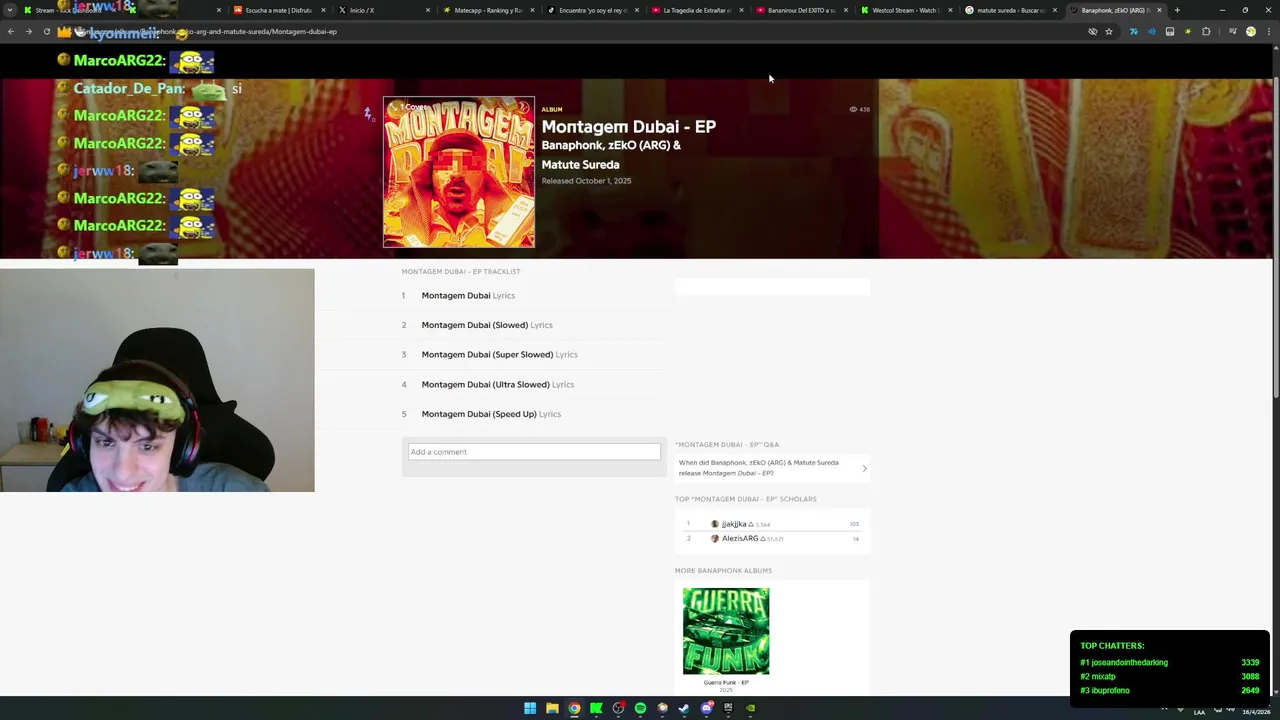
Task: Open the media control playlist icon
Action: [1232, 31]
